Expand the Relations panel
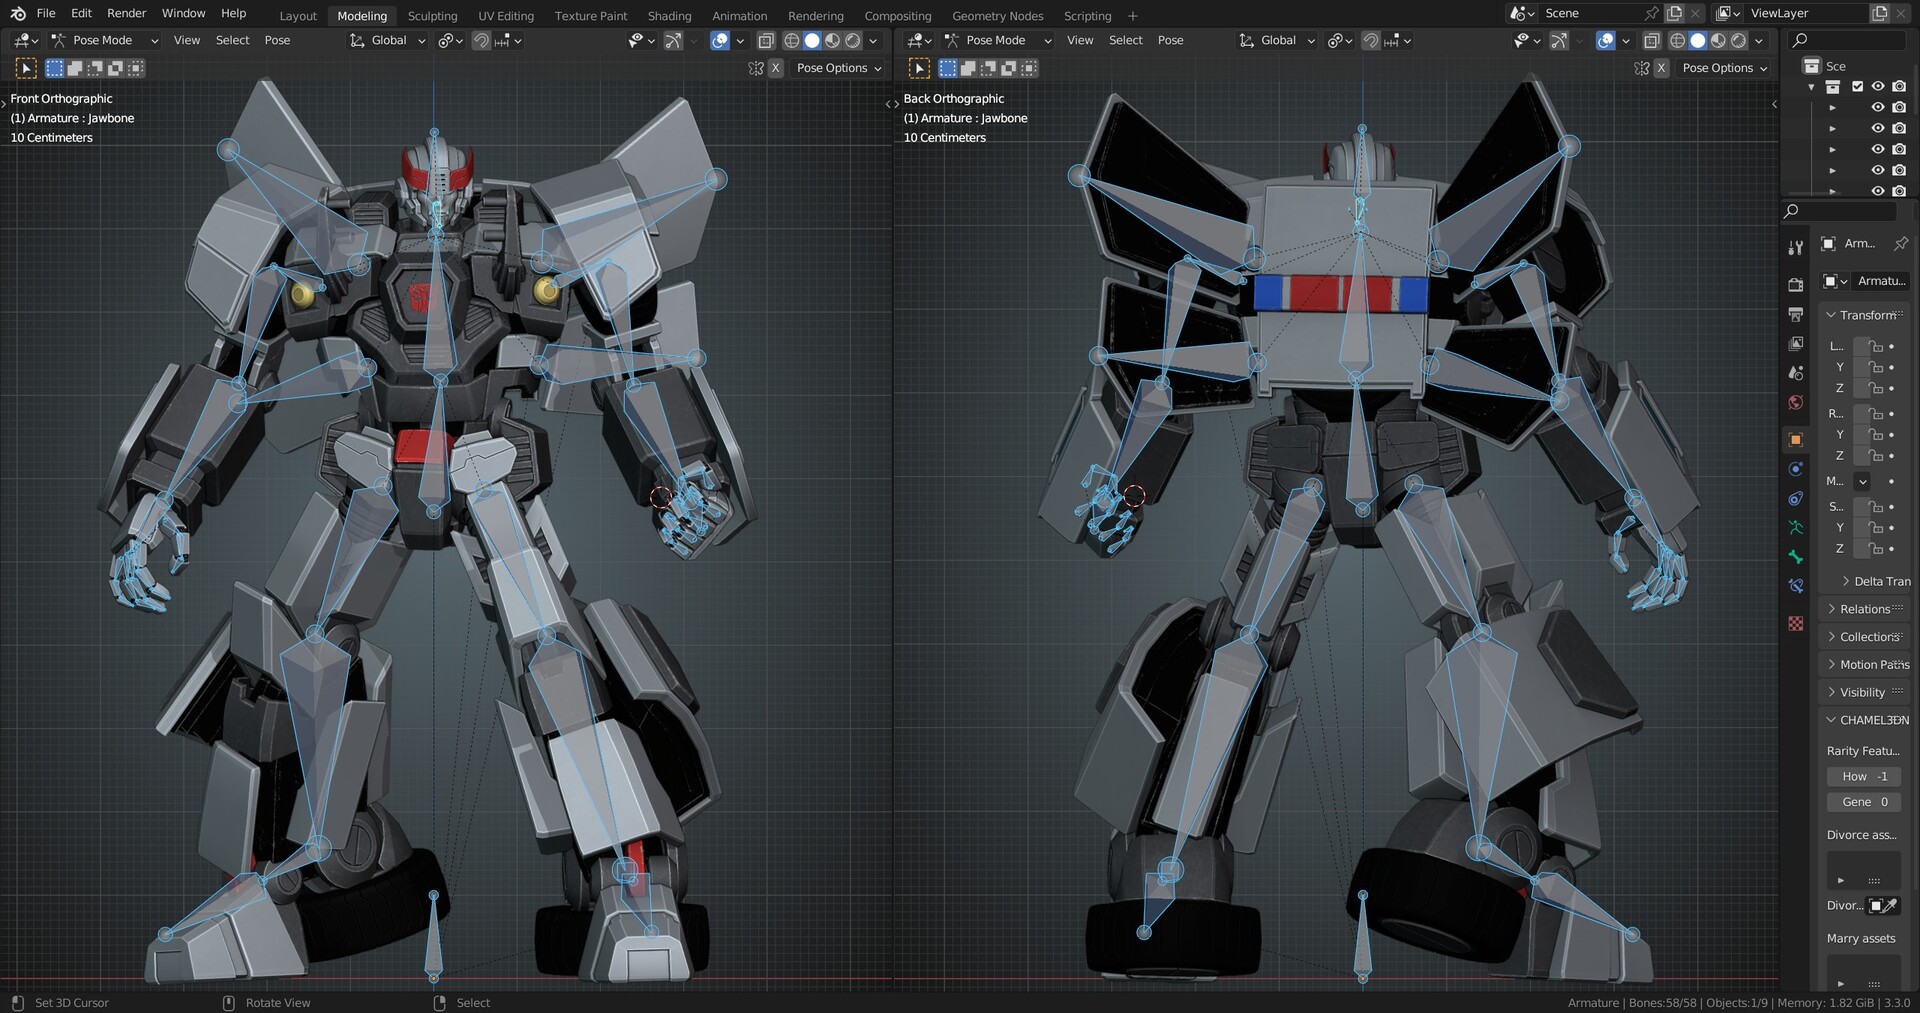The width and height of the screenshot is (1920, 1013). pos(1864,609)
